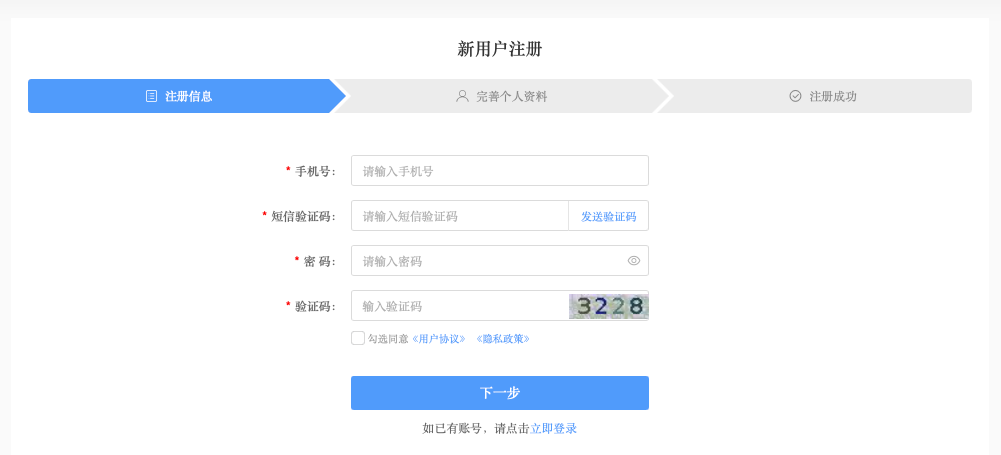
Task: Click the registration info document icon
Action: tap(151, 96)
